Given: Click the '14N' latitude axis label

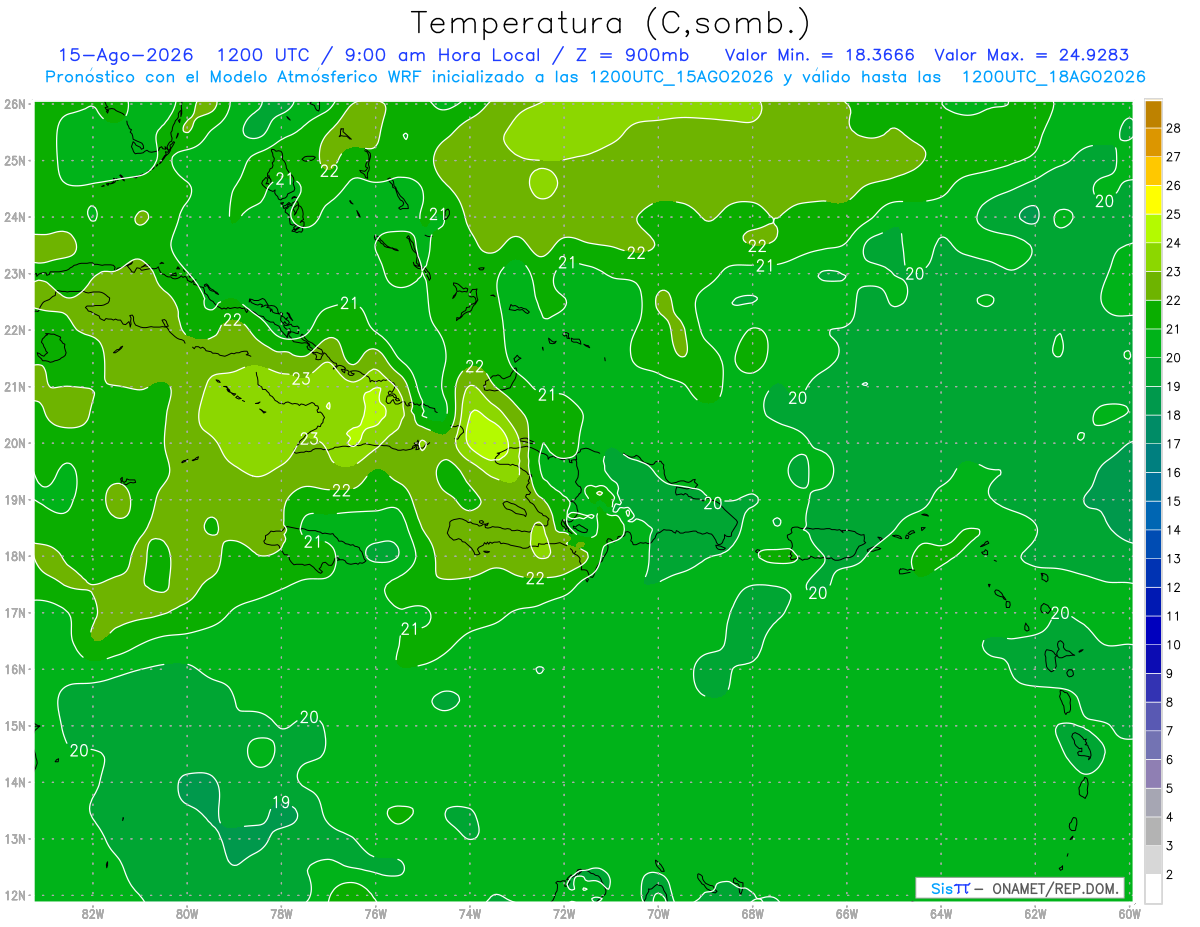Looking at the screenshot, I should click(x=15, y=782).
